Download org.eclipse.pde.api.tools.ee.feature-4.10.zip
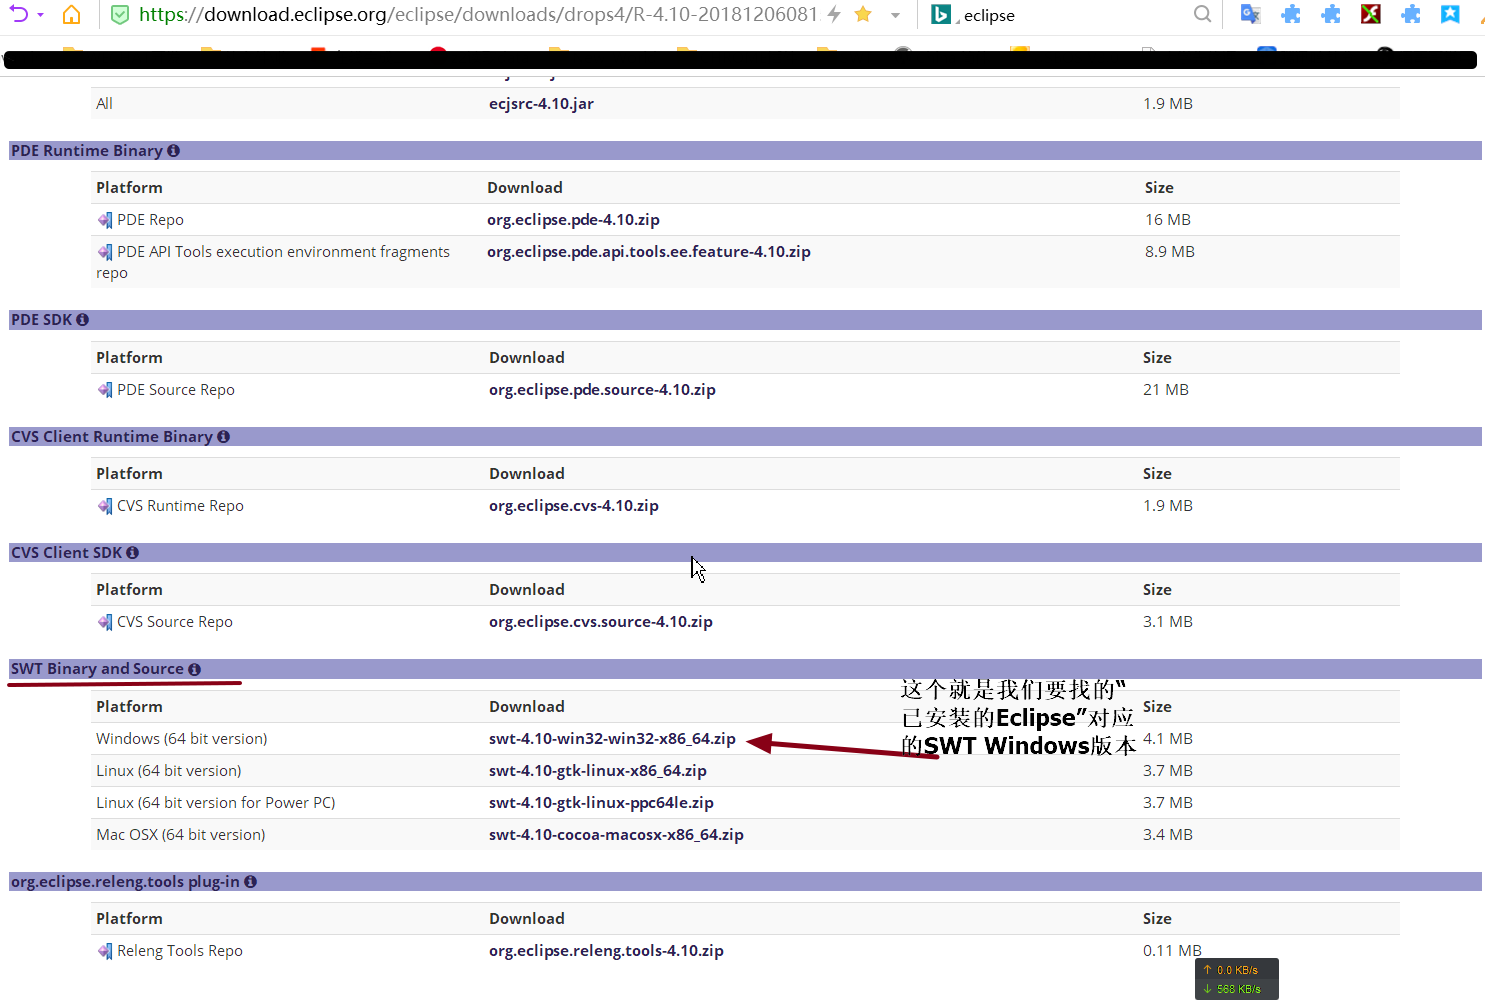 point(649,251)
